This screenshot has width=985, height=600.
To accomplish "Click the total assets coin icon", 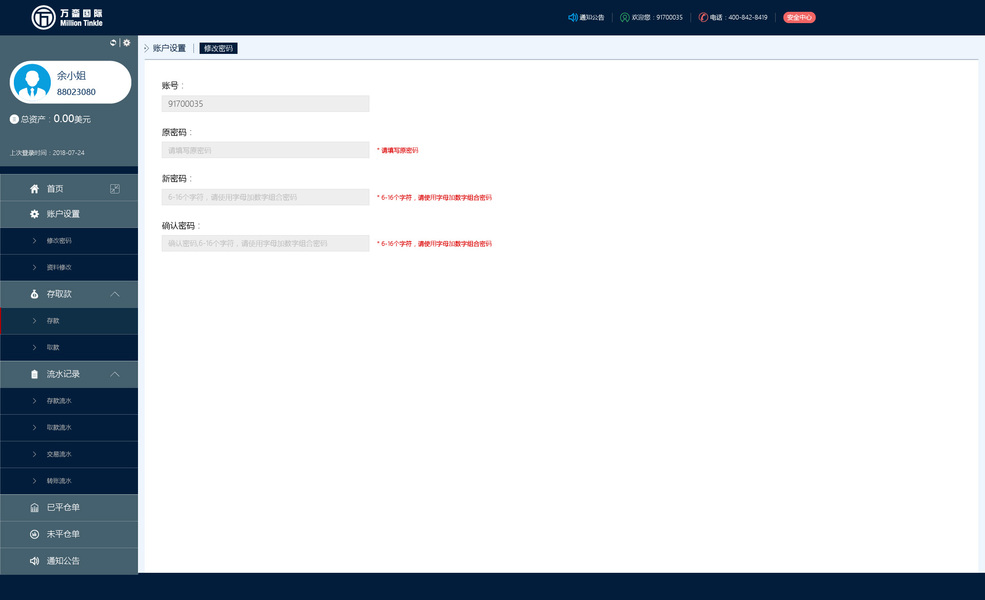I will (14, 119).
